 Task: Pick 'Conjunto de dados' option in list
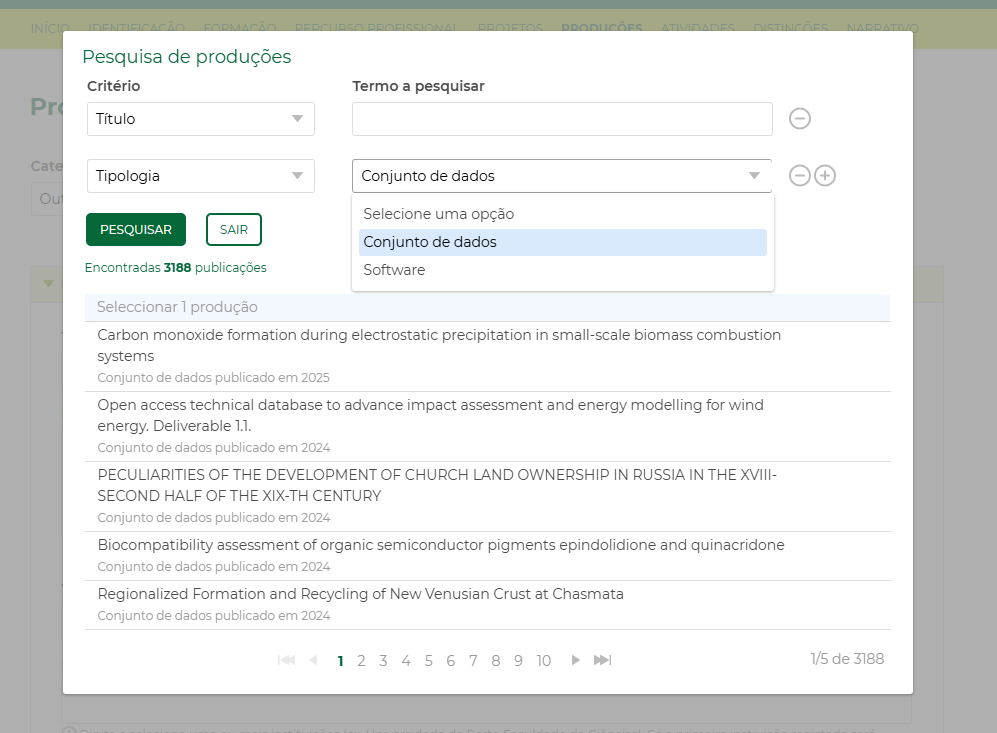tap(563, 242)
